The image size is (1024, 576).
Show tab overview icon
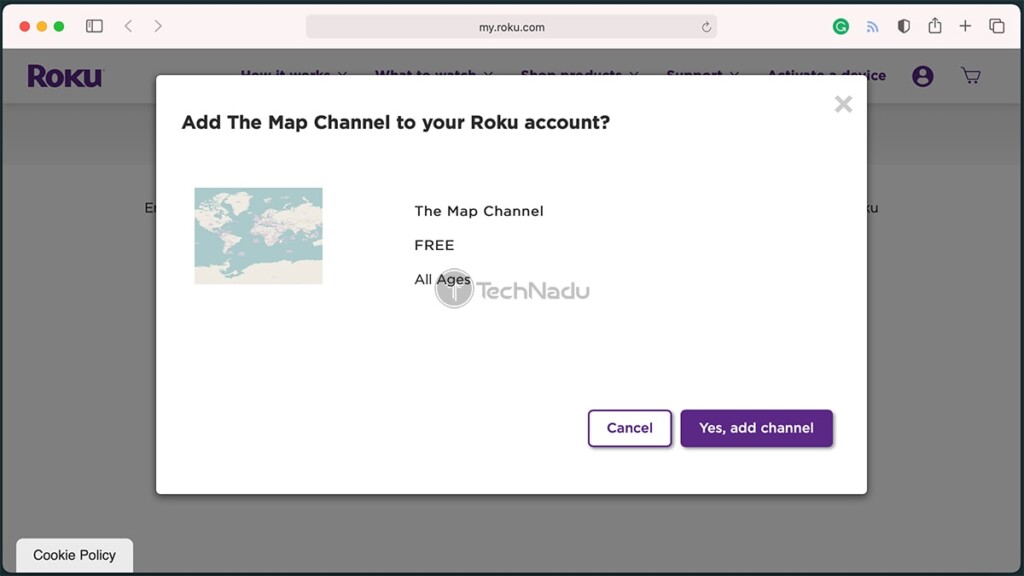997,26
